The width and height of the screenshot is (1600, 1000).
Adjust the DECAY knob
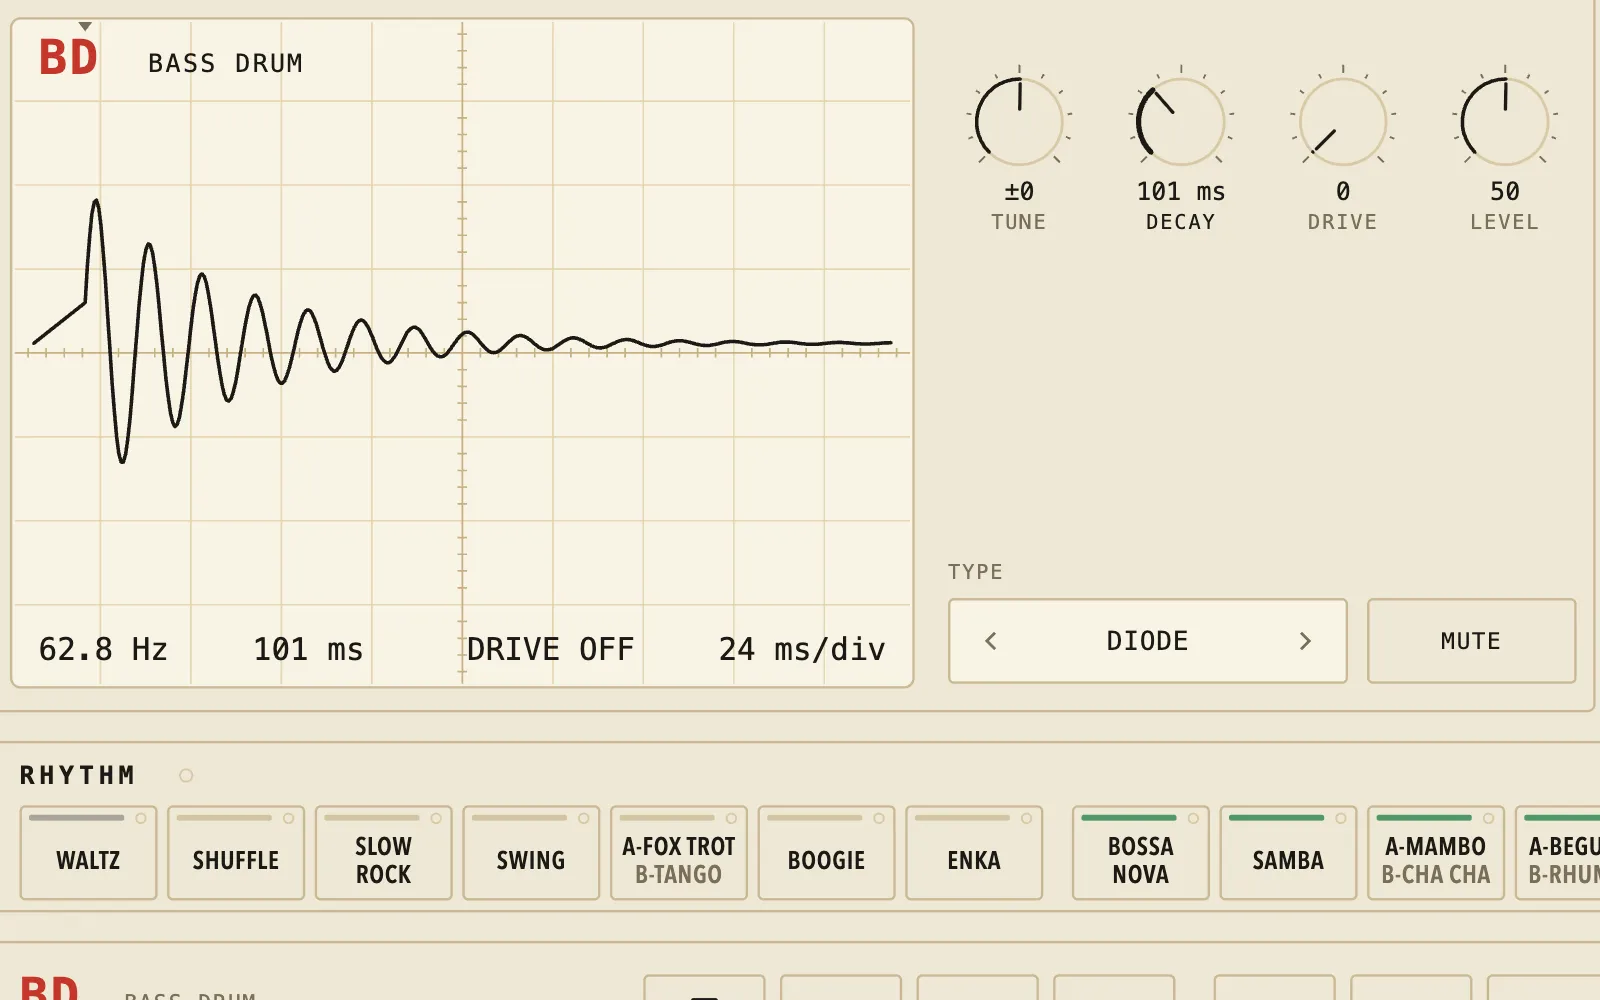point(1181,122)
